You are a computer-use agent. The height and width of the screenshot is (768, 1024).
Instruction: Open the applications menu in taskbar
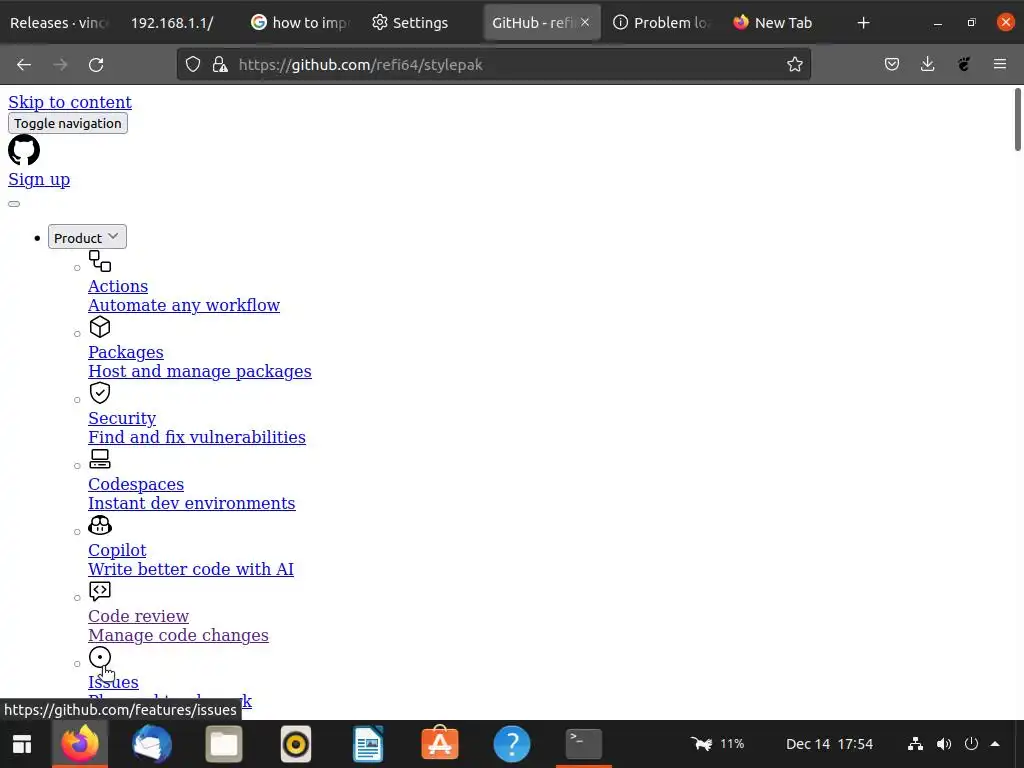pyautogui.click(x=22, y=744)
